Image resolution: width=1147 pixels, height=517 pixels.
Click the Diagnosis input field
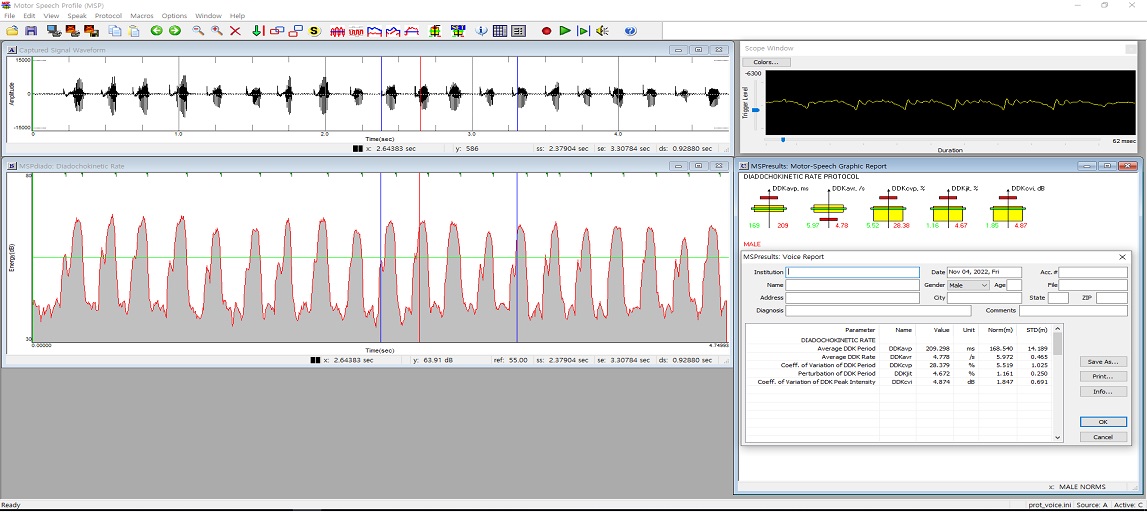[x=878, y=311]
